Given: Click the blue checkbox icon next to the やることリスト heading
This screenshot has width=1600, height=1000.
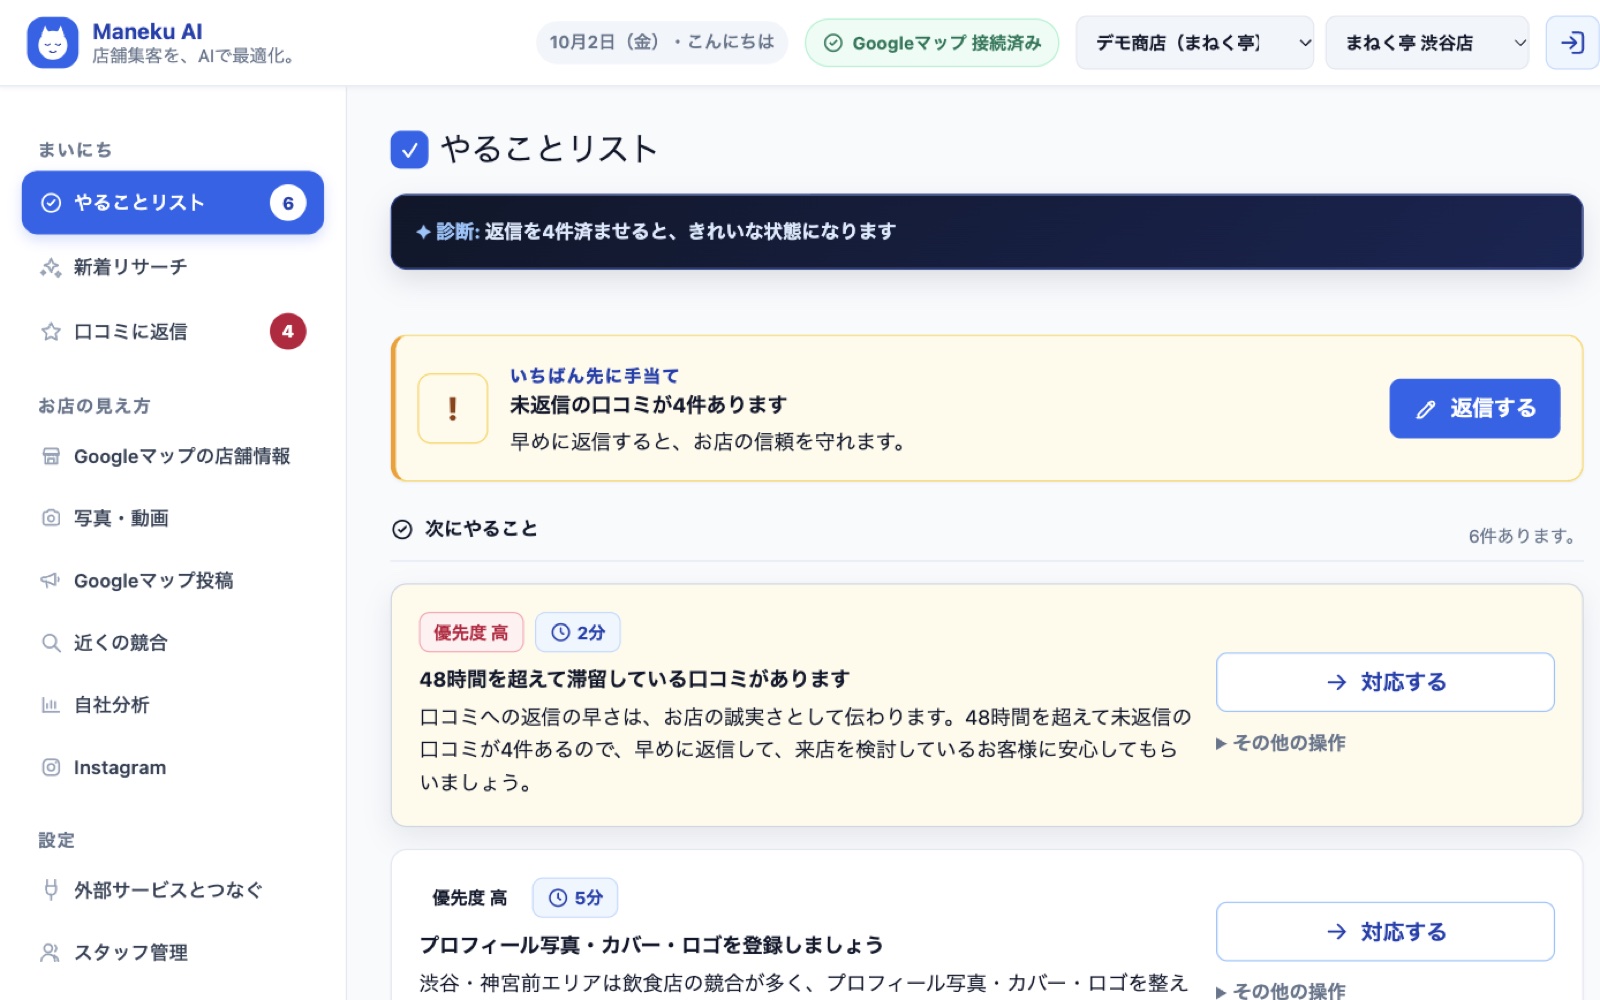Looking at the screenshot, I should [409, 150].
